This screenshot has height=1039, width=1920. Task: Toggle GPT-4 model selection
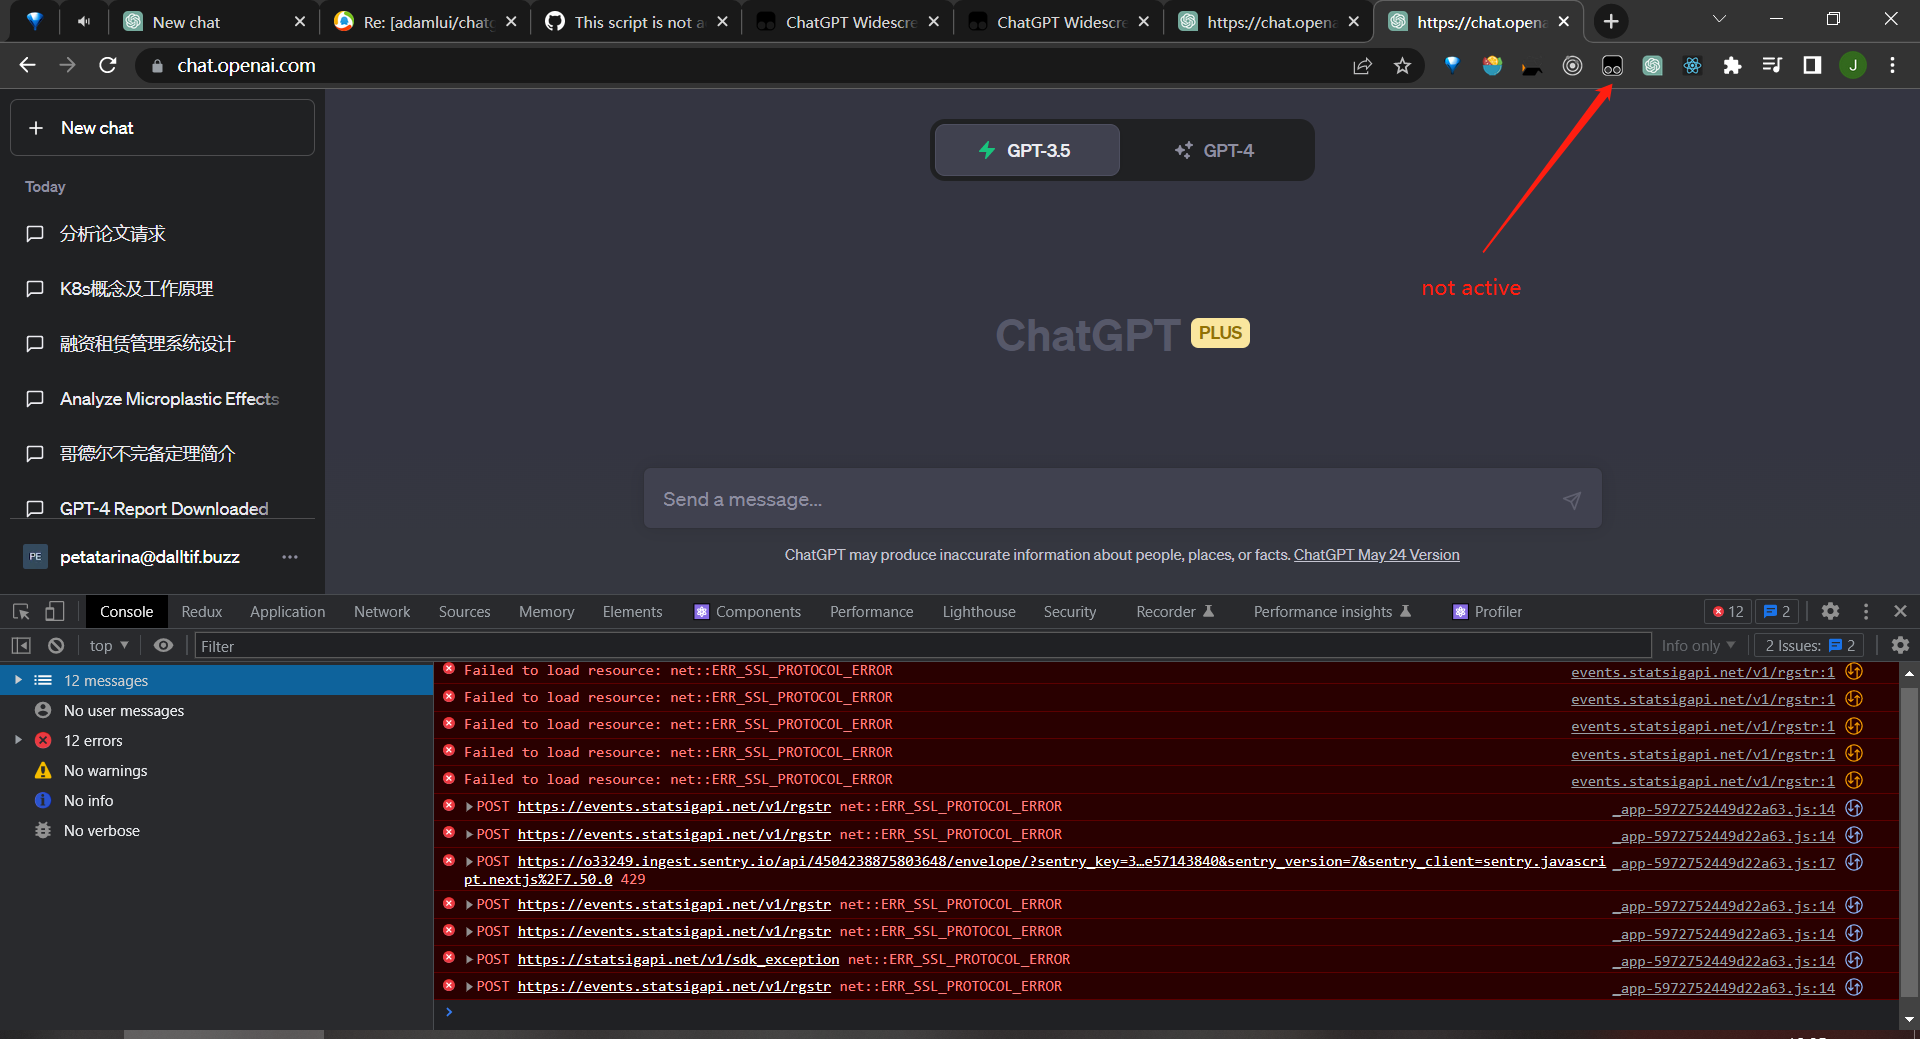pyautogui.click(x=1215, y=150)
